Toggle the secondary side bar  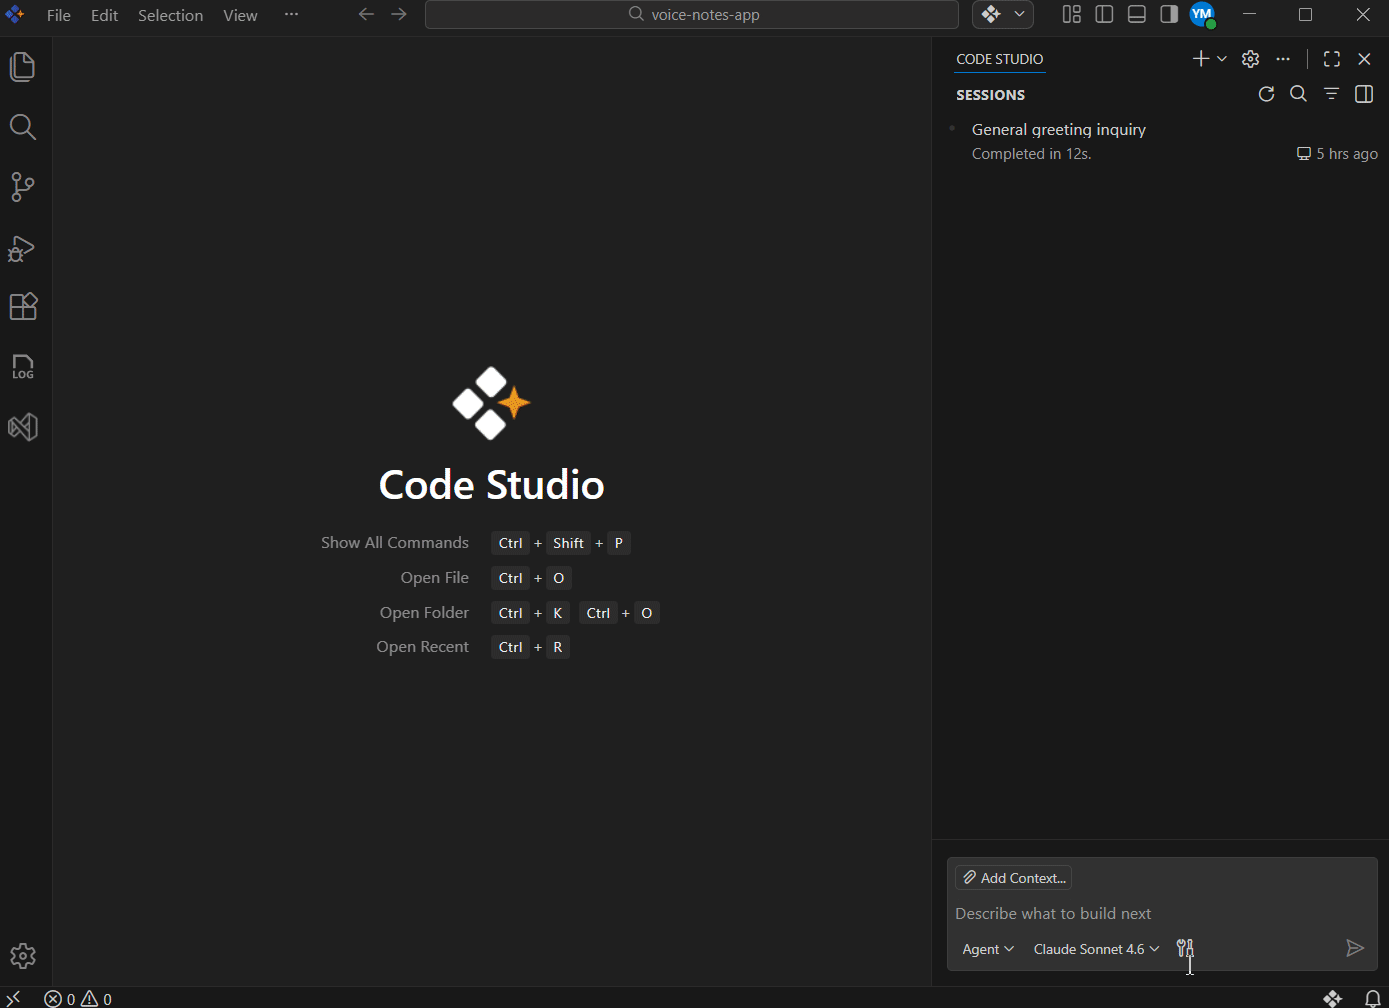[x=1169, y=14]
